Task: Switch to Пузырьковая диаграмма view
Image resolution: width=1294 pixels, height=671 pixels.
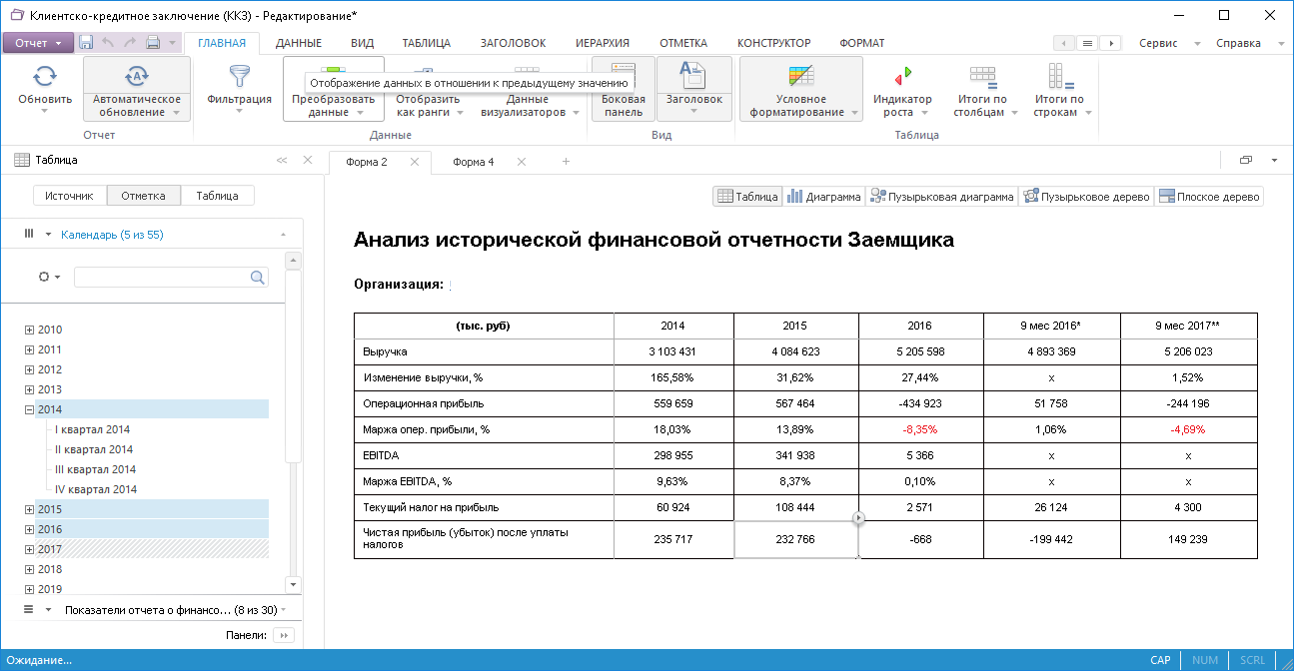Action: (x=941, y=197)
